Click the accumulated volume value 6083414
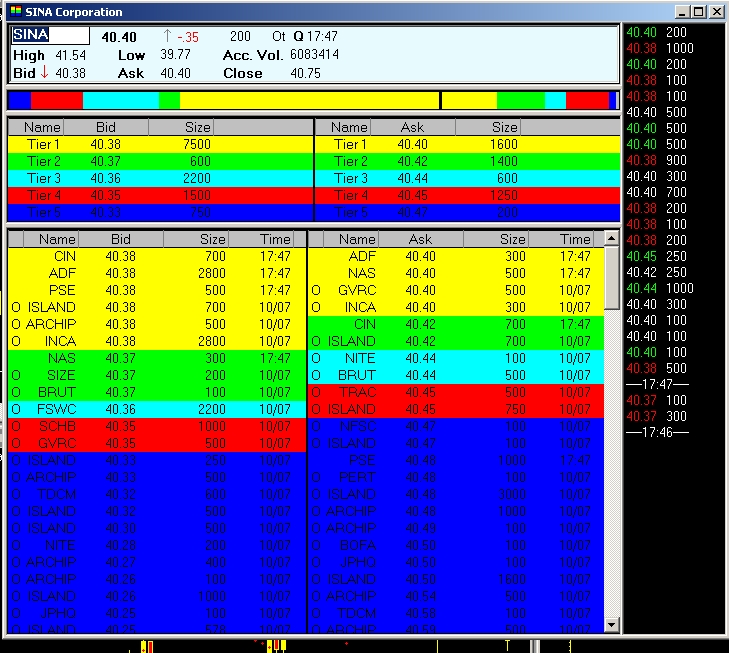This screenshot has width=729, height=653. (x=314, y=54)
